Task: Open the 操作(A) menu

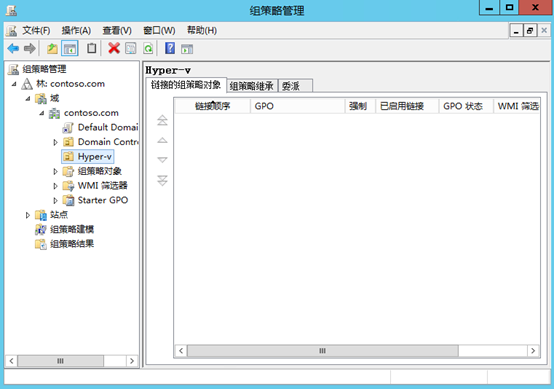Action: (76, 31)
